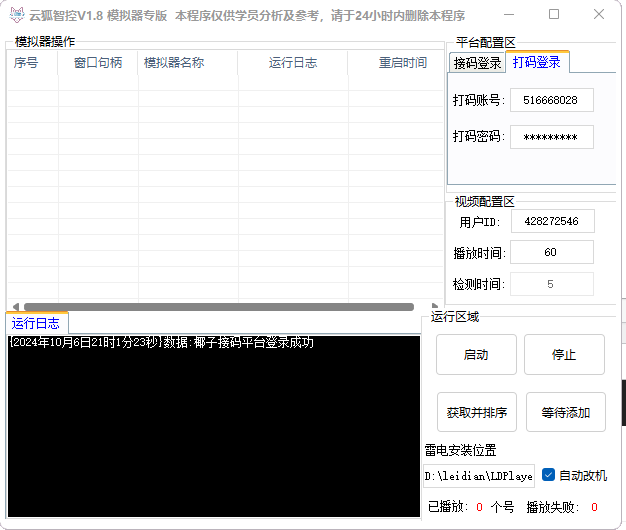Click the 用户ID input field
The image size is (626, 530).
tap(552, 221)
